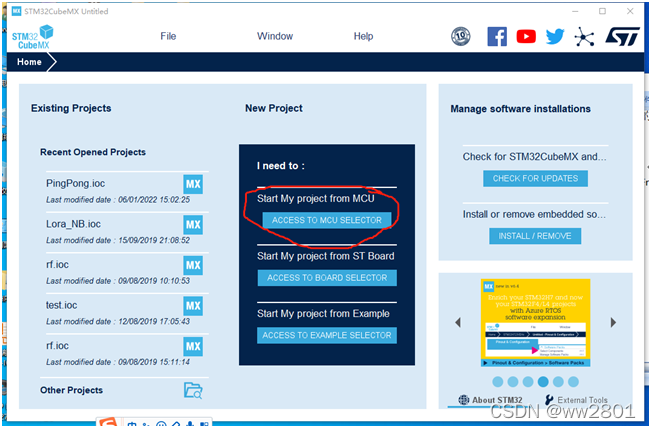Viewport: 651px width, 428px height.
Task: Switch to the About STM32 tab
Action: click(490, 400)
